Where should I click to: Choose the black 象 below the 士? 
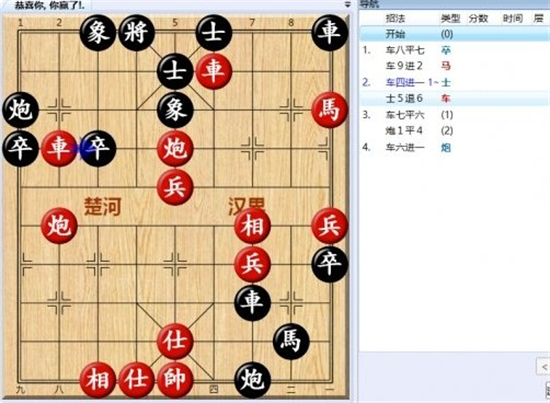click(x=175, y=110)
